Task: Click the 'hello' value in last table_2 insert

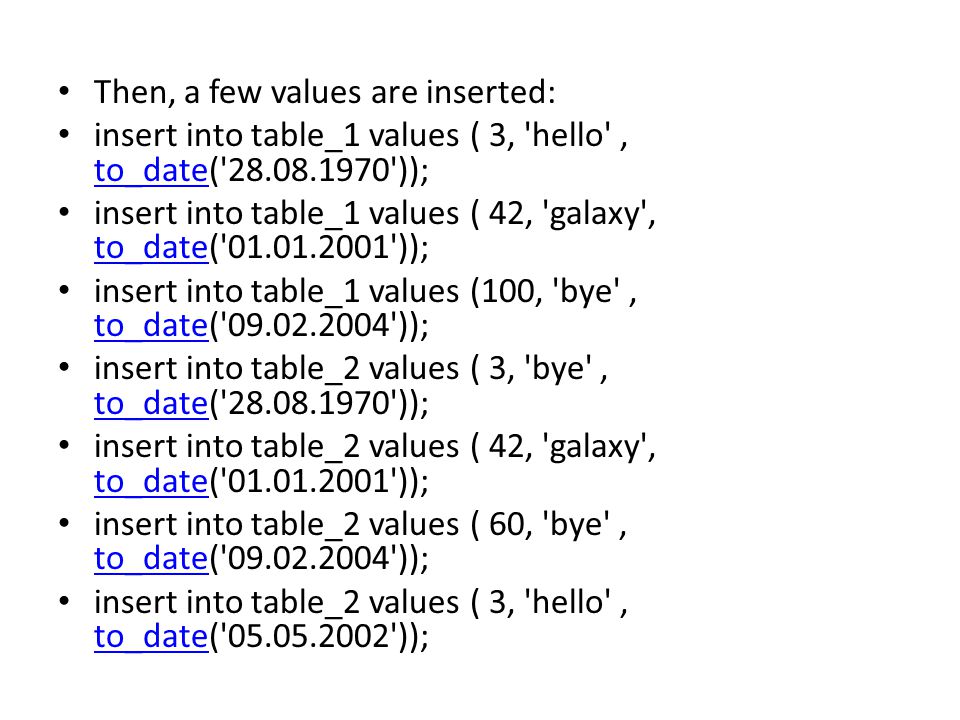Action: [x=568, y=602]
